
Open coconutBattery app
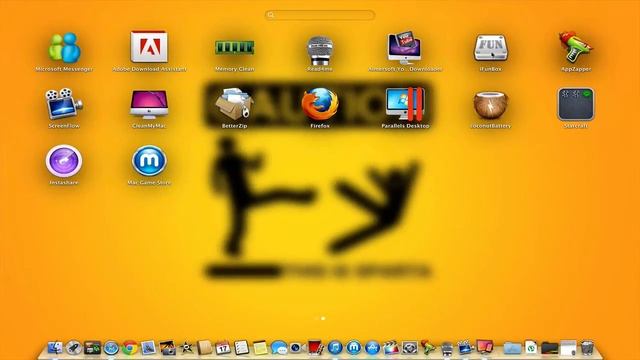click(x=491, y=105)
